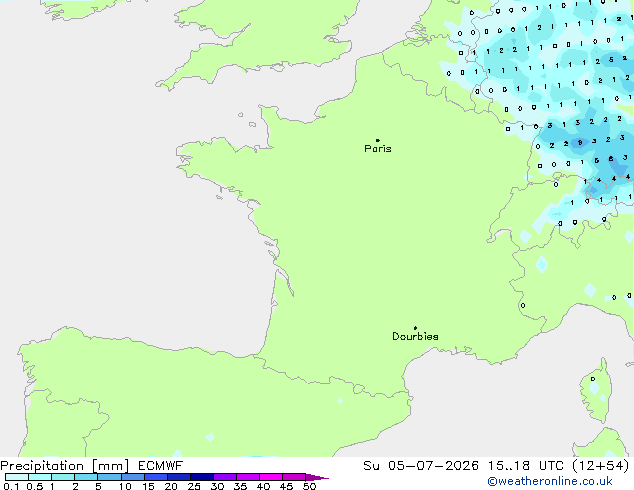Pick the 2–5 mm legend swatch
The image size is (634, 490).
click(x=86, y=477)
